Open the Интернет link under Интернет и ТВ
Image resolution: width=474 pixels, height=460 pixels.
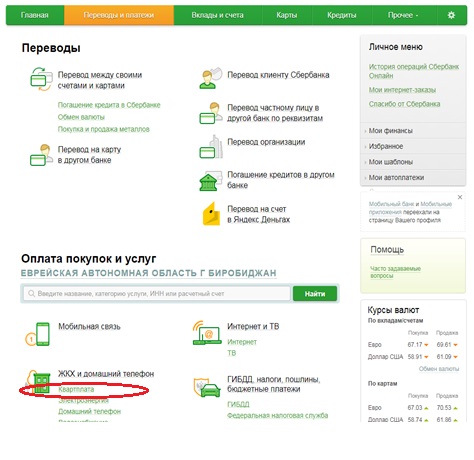[x=242, y=342]
